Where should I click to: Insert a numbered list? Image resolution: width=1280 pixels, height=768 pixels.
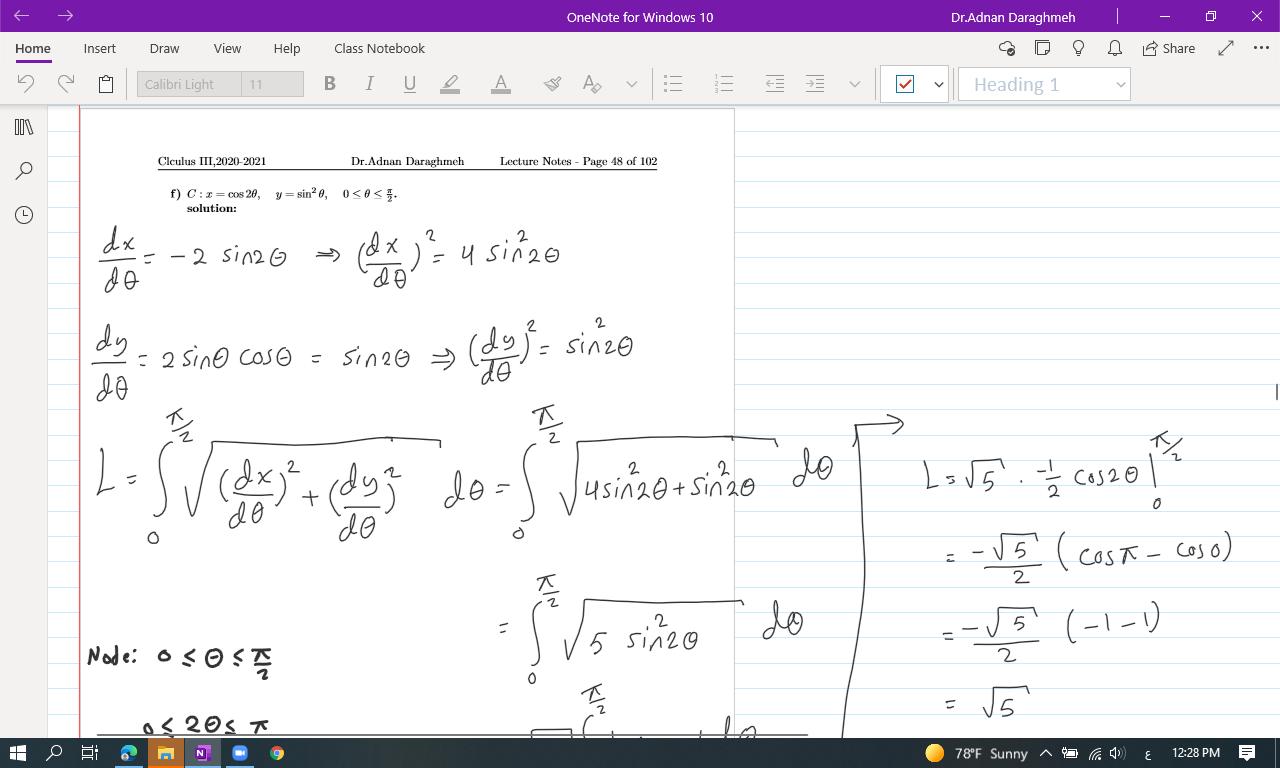[724, 85]
